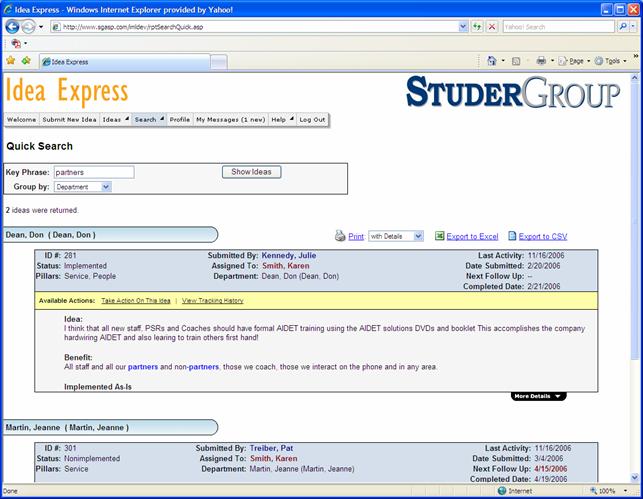Expand the toolbar overflow chevron

tap(636, 56)
